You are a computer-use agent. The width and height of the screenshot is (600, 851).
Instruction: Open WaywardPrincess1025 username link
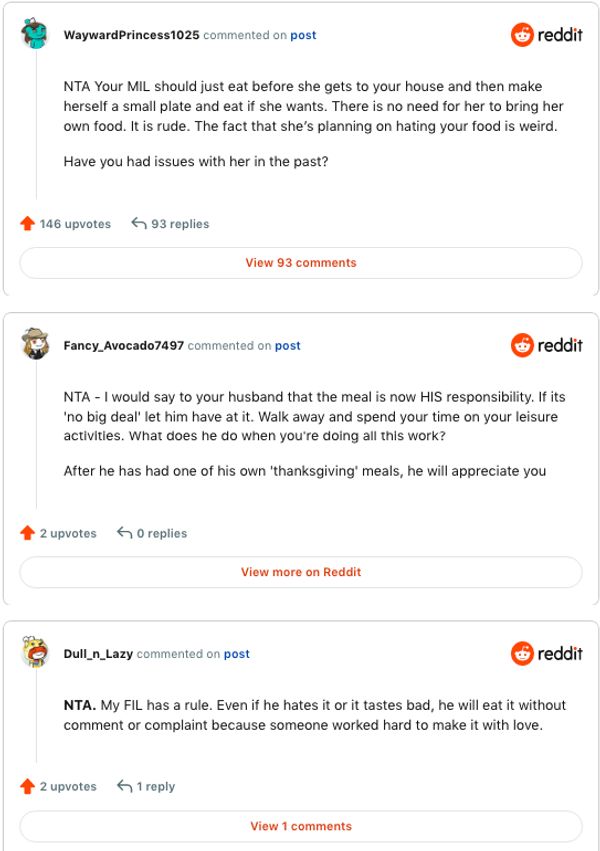click(x=131, y=35)
